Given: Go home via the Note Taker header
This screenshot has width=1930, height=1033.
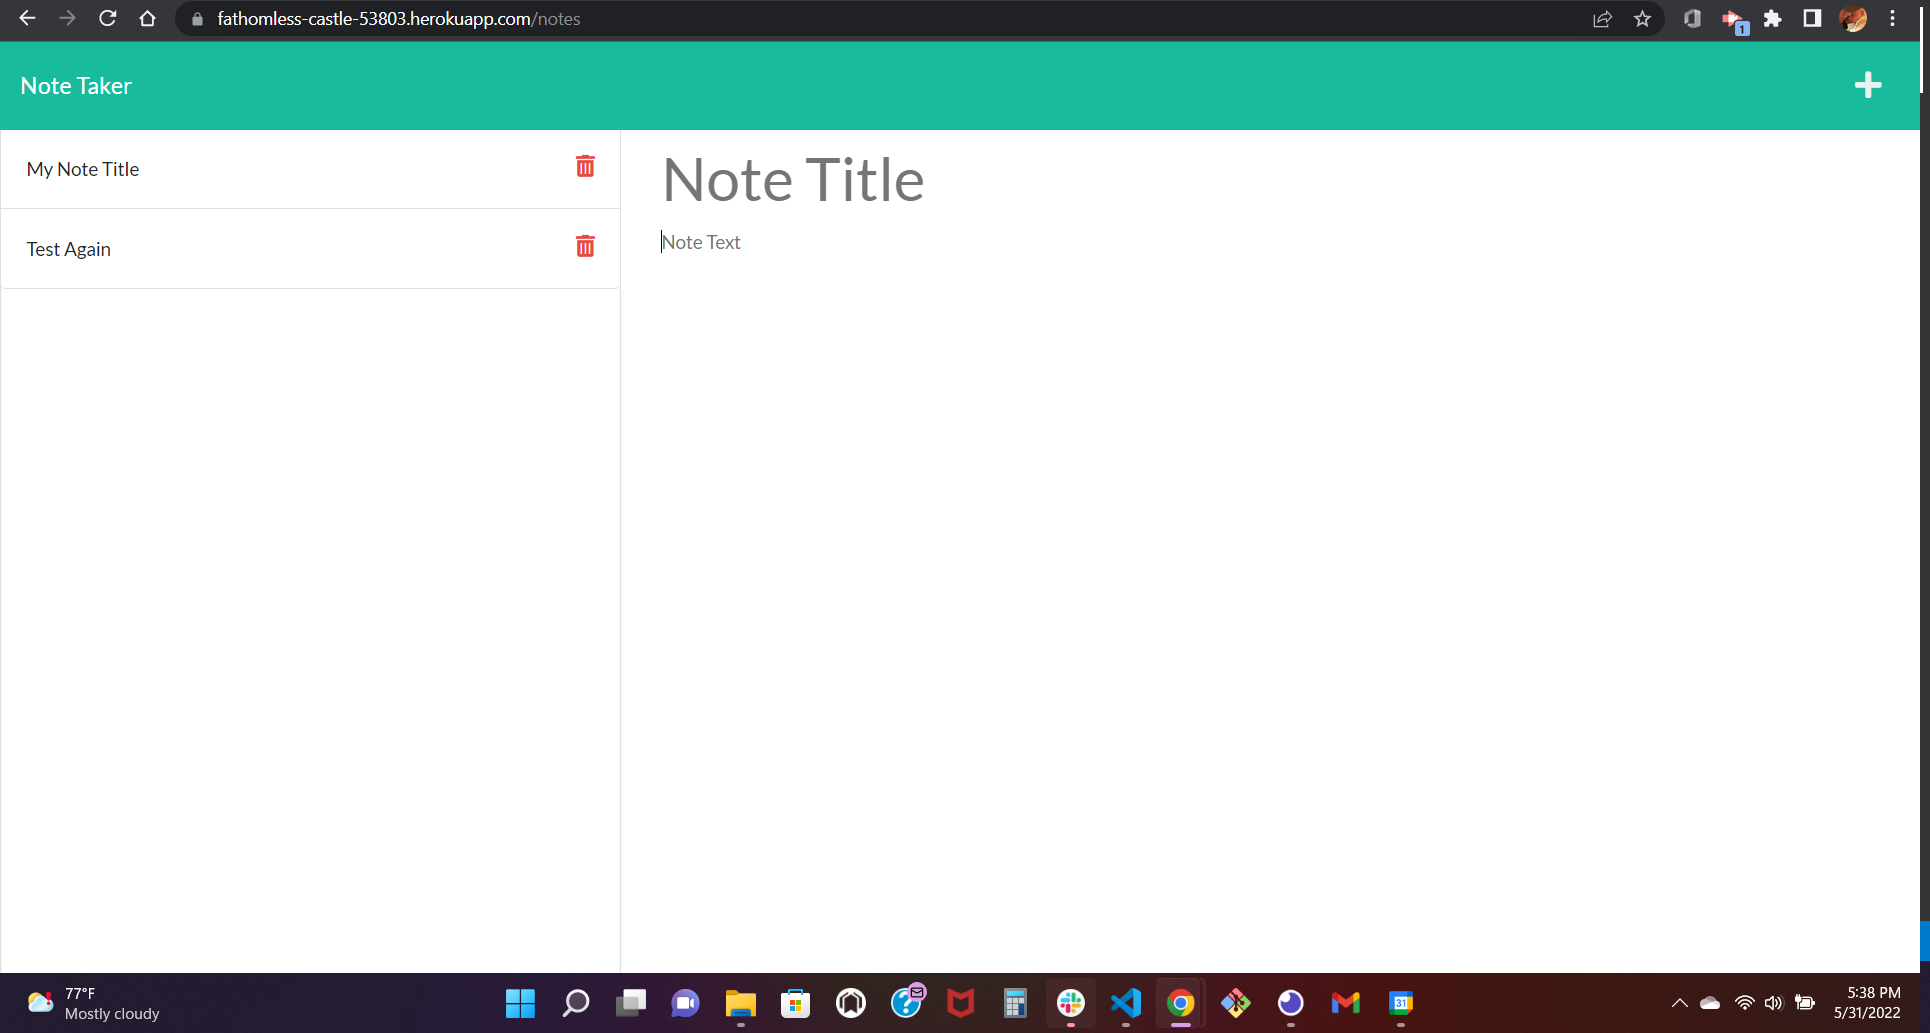Looking at the screenshot, I should pyautogui.click(x=76, y=85).
